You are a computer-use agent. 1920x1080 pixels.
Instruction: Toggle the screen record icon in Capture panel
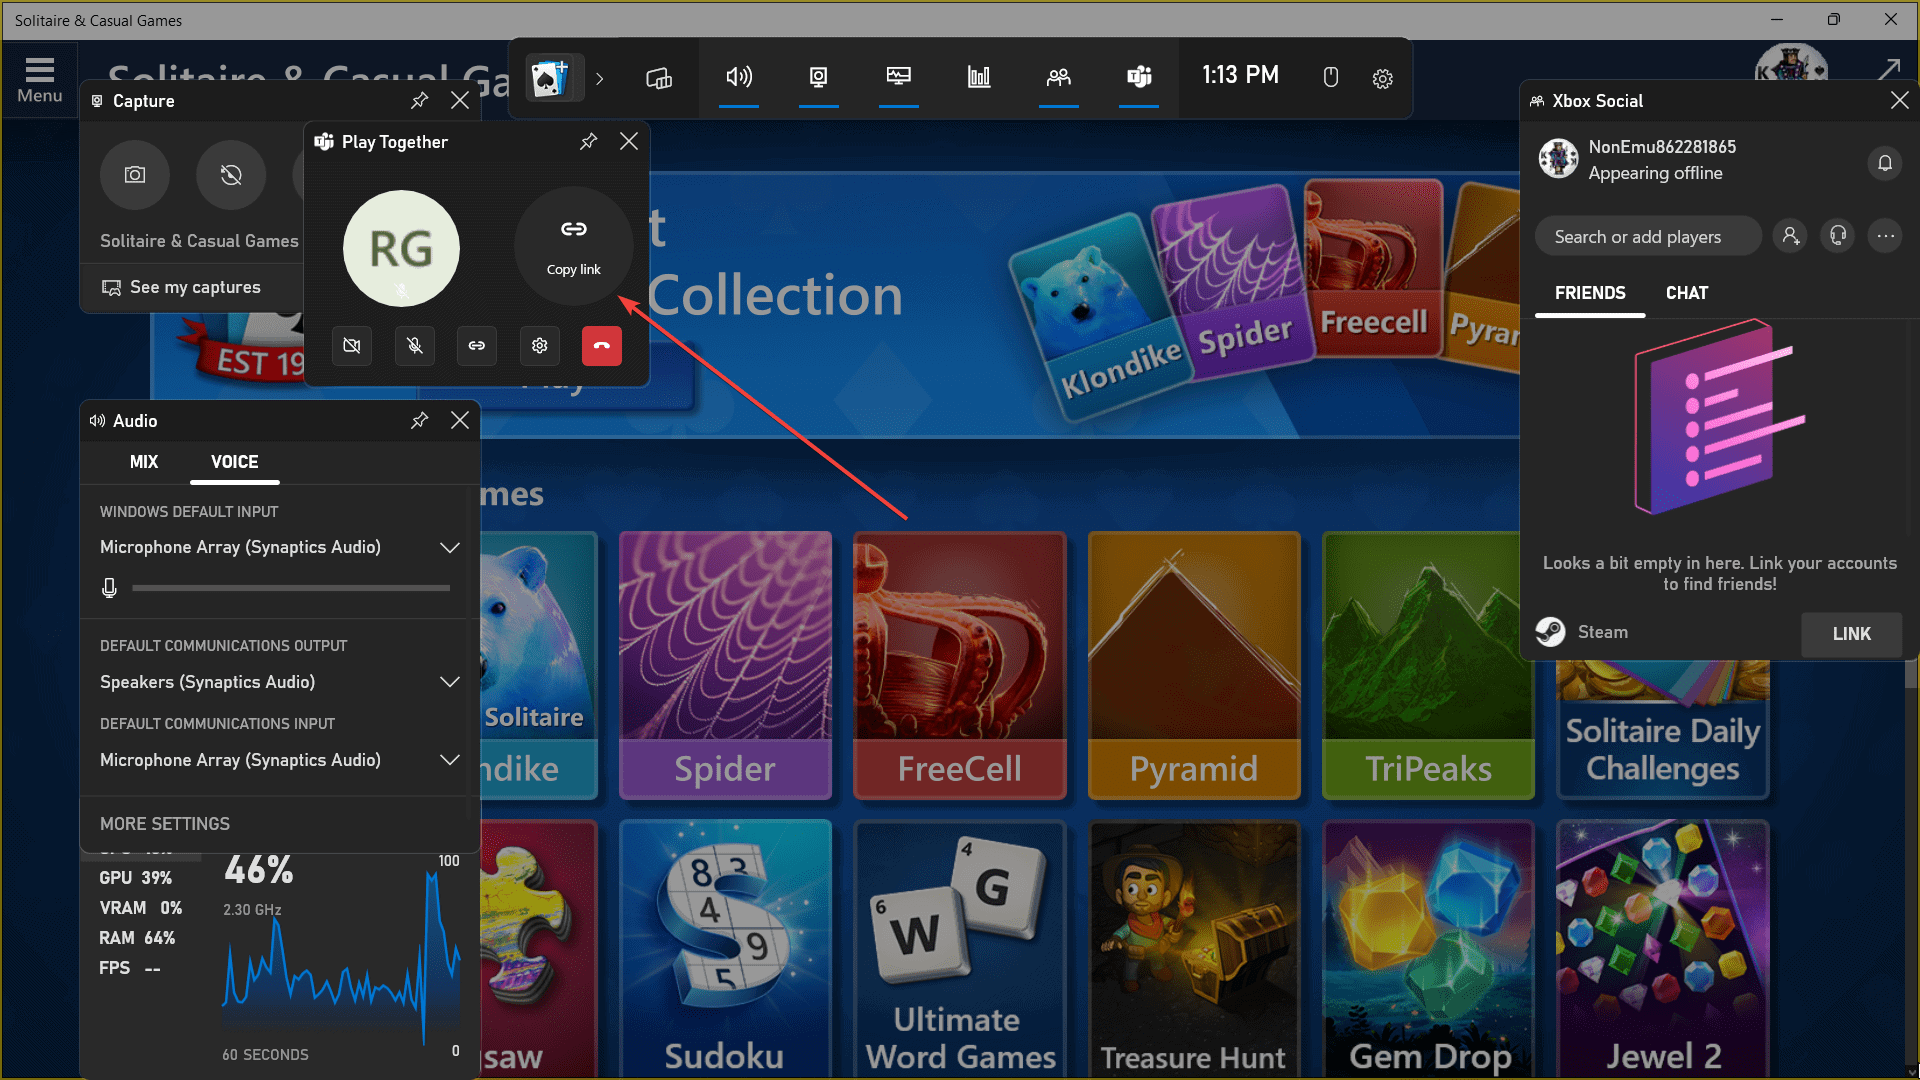pos(231,173)
